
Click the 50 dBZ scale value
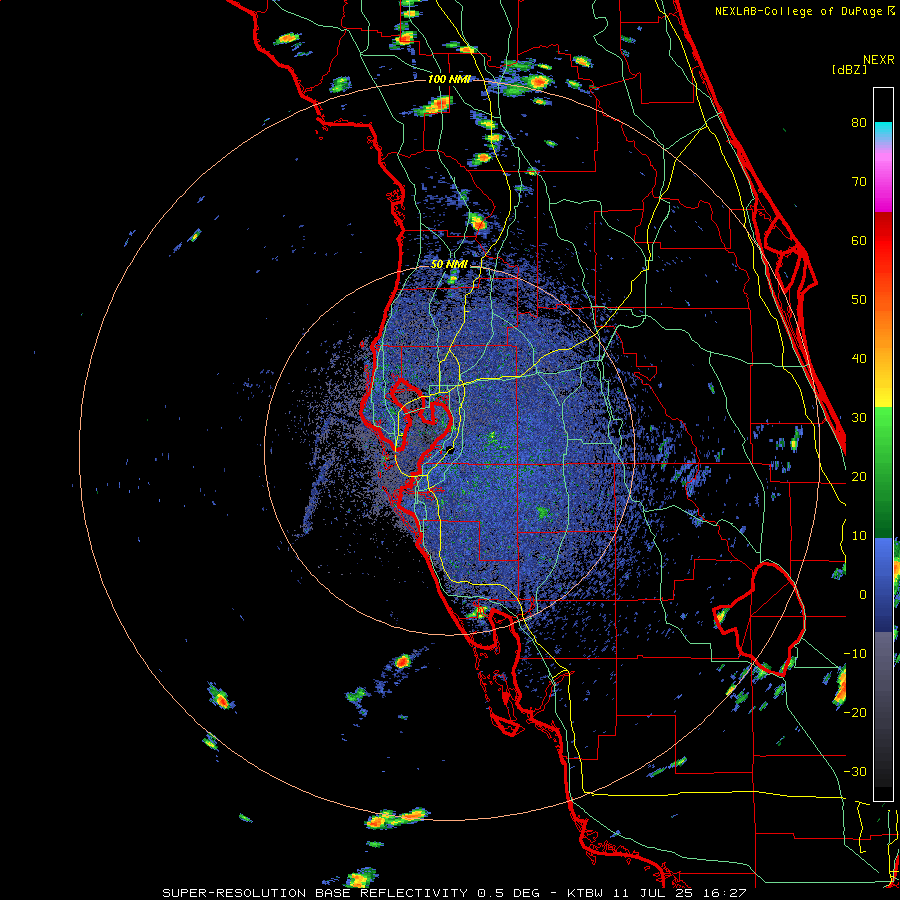pos(859,300)
